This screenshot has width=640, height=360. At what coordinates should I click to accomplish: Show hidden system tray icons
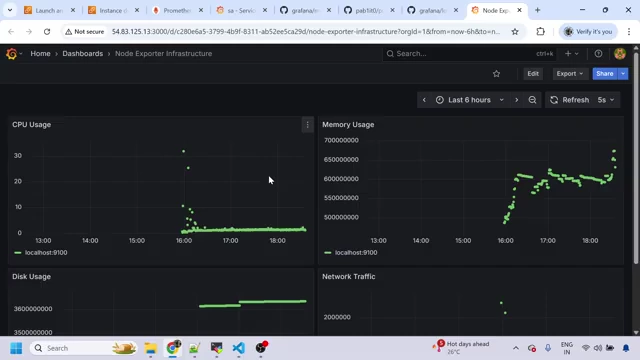click(x=516, y=348)
